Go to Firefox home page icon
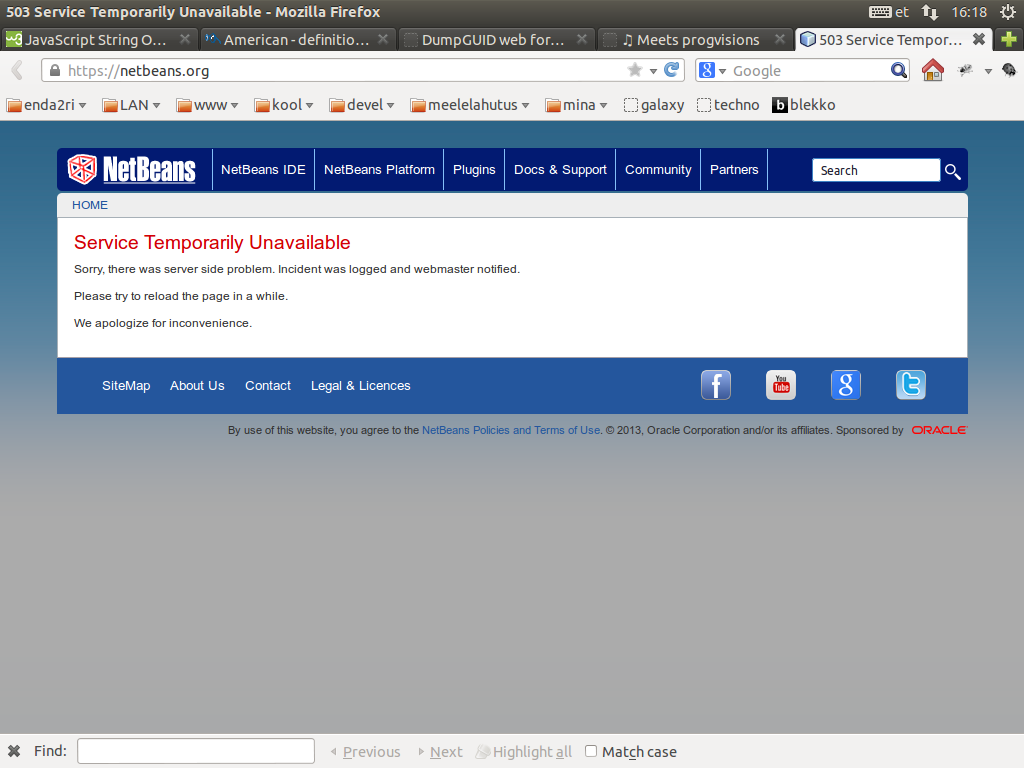 (933, 70)
